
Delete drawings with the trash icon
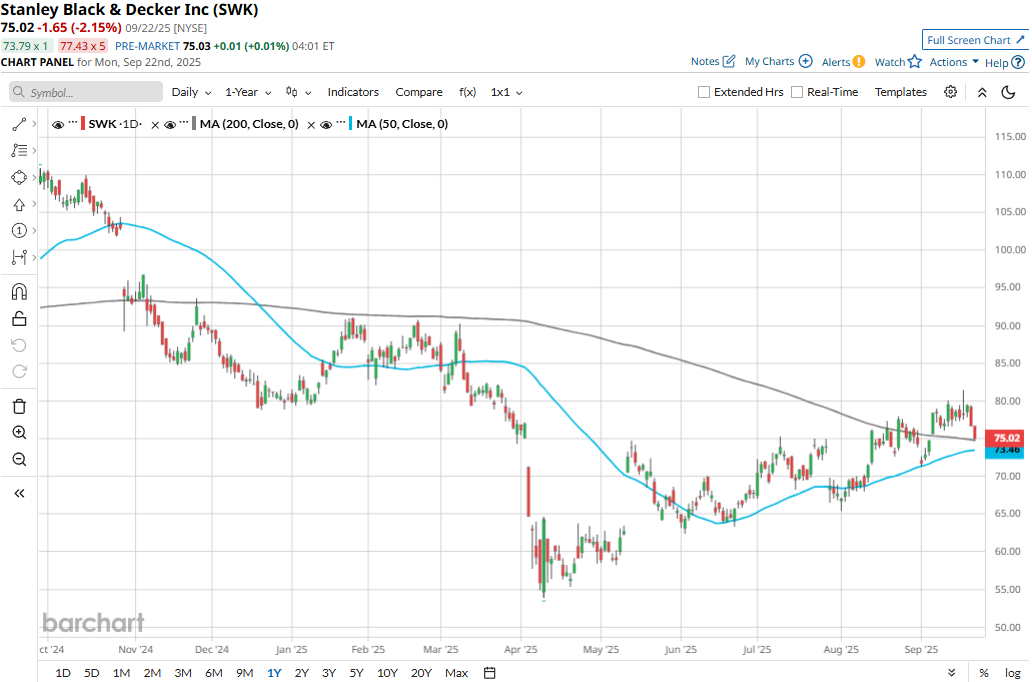[x=18, y=406]
